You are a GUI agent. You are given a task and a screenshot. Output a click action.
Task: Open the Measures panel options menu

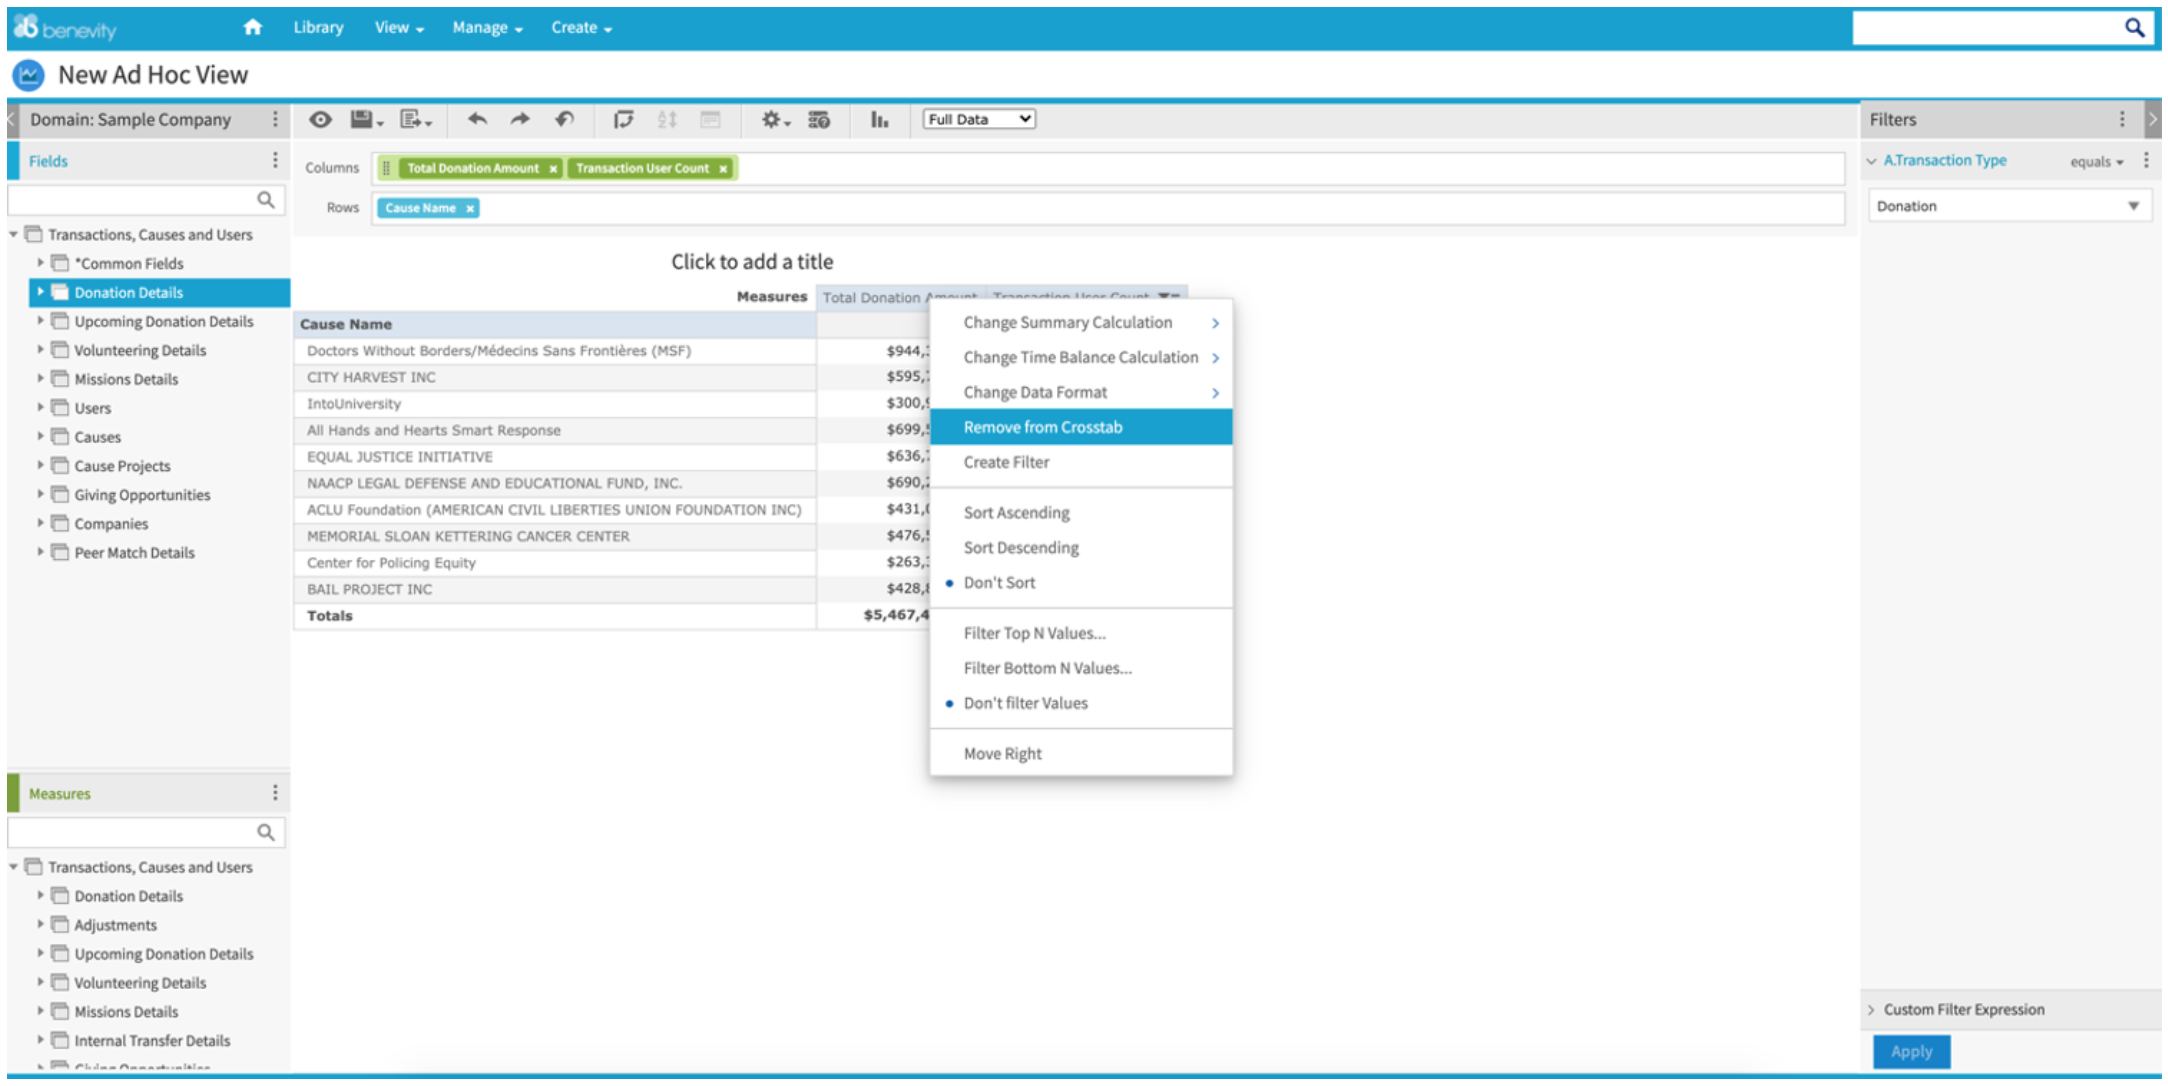pos(275,793)
